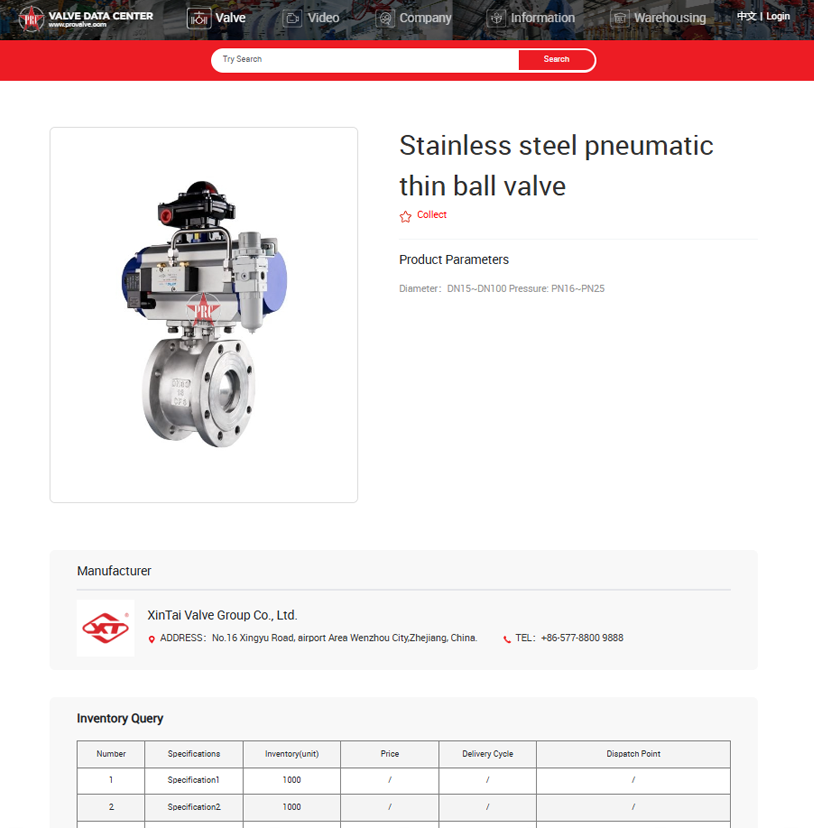This screenshot has width=814, height=828.
Task: Click the Warehousing icon in navigation
Action: (619, 18)
